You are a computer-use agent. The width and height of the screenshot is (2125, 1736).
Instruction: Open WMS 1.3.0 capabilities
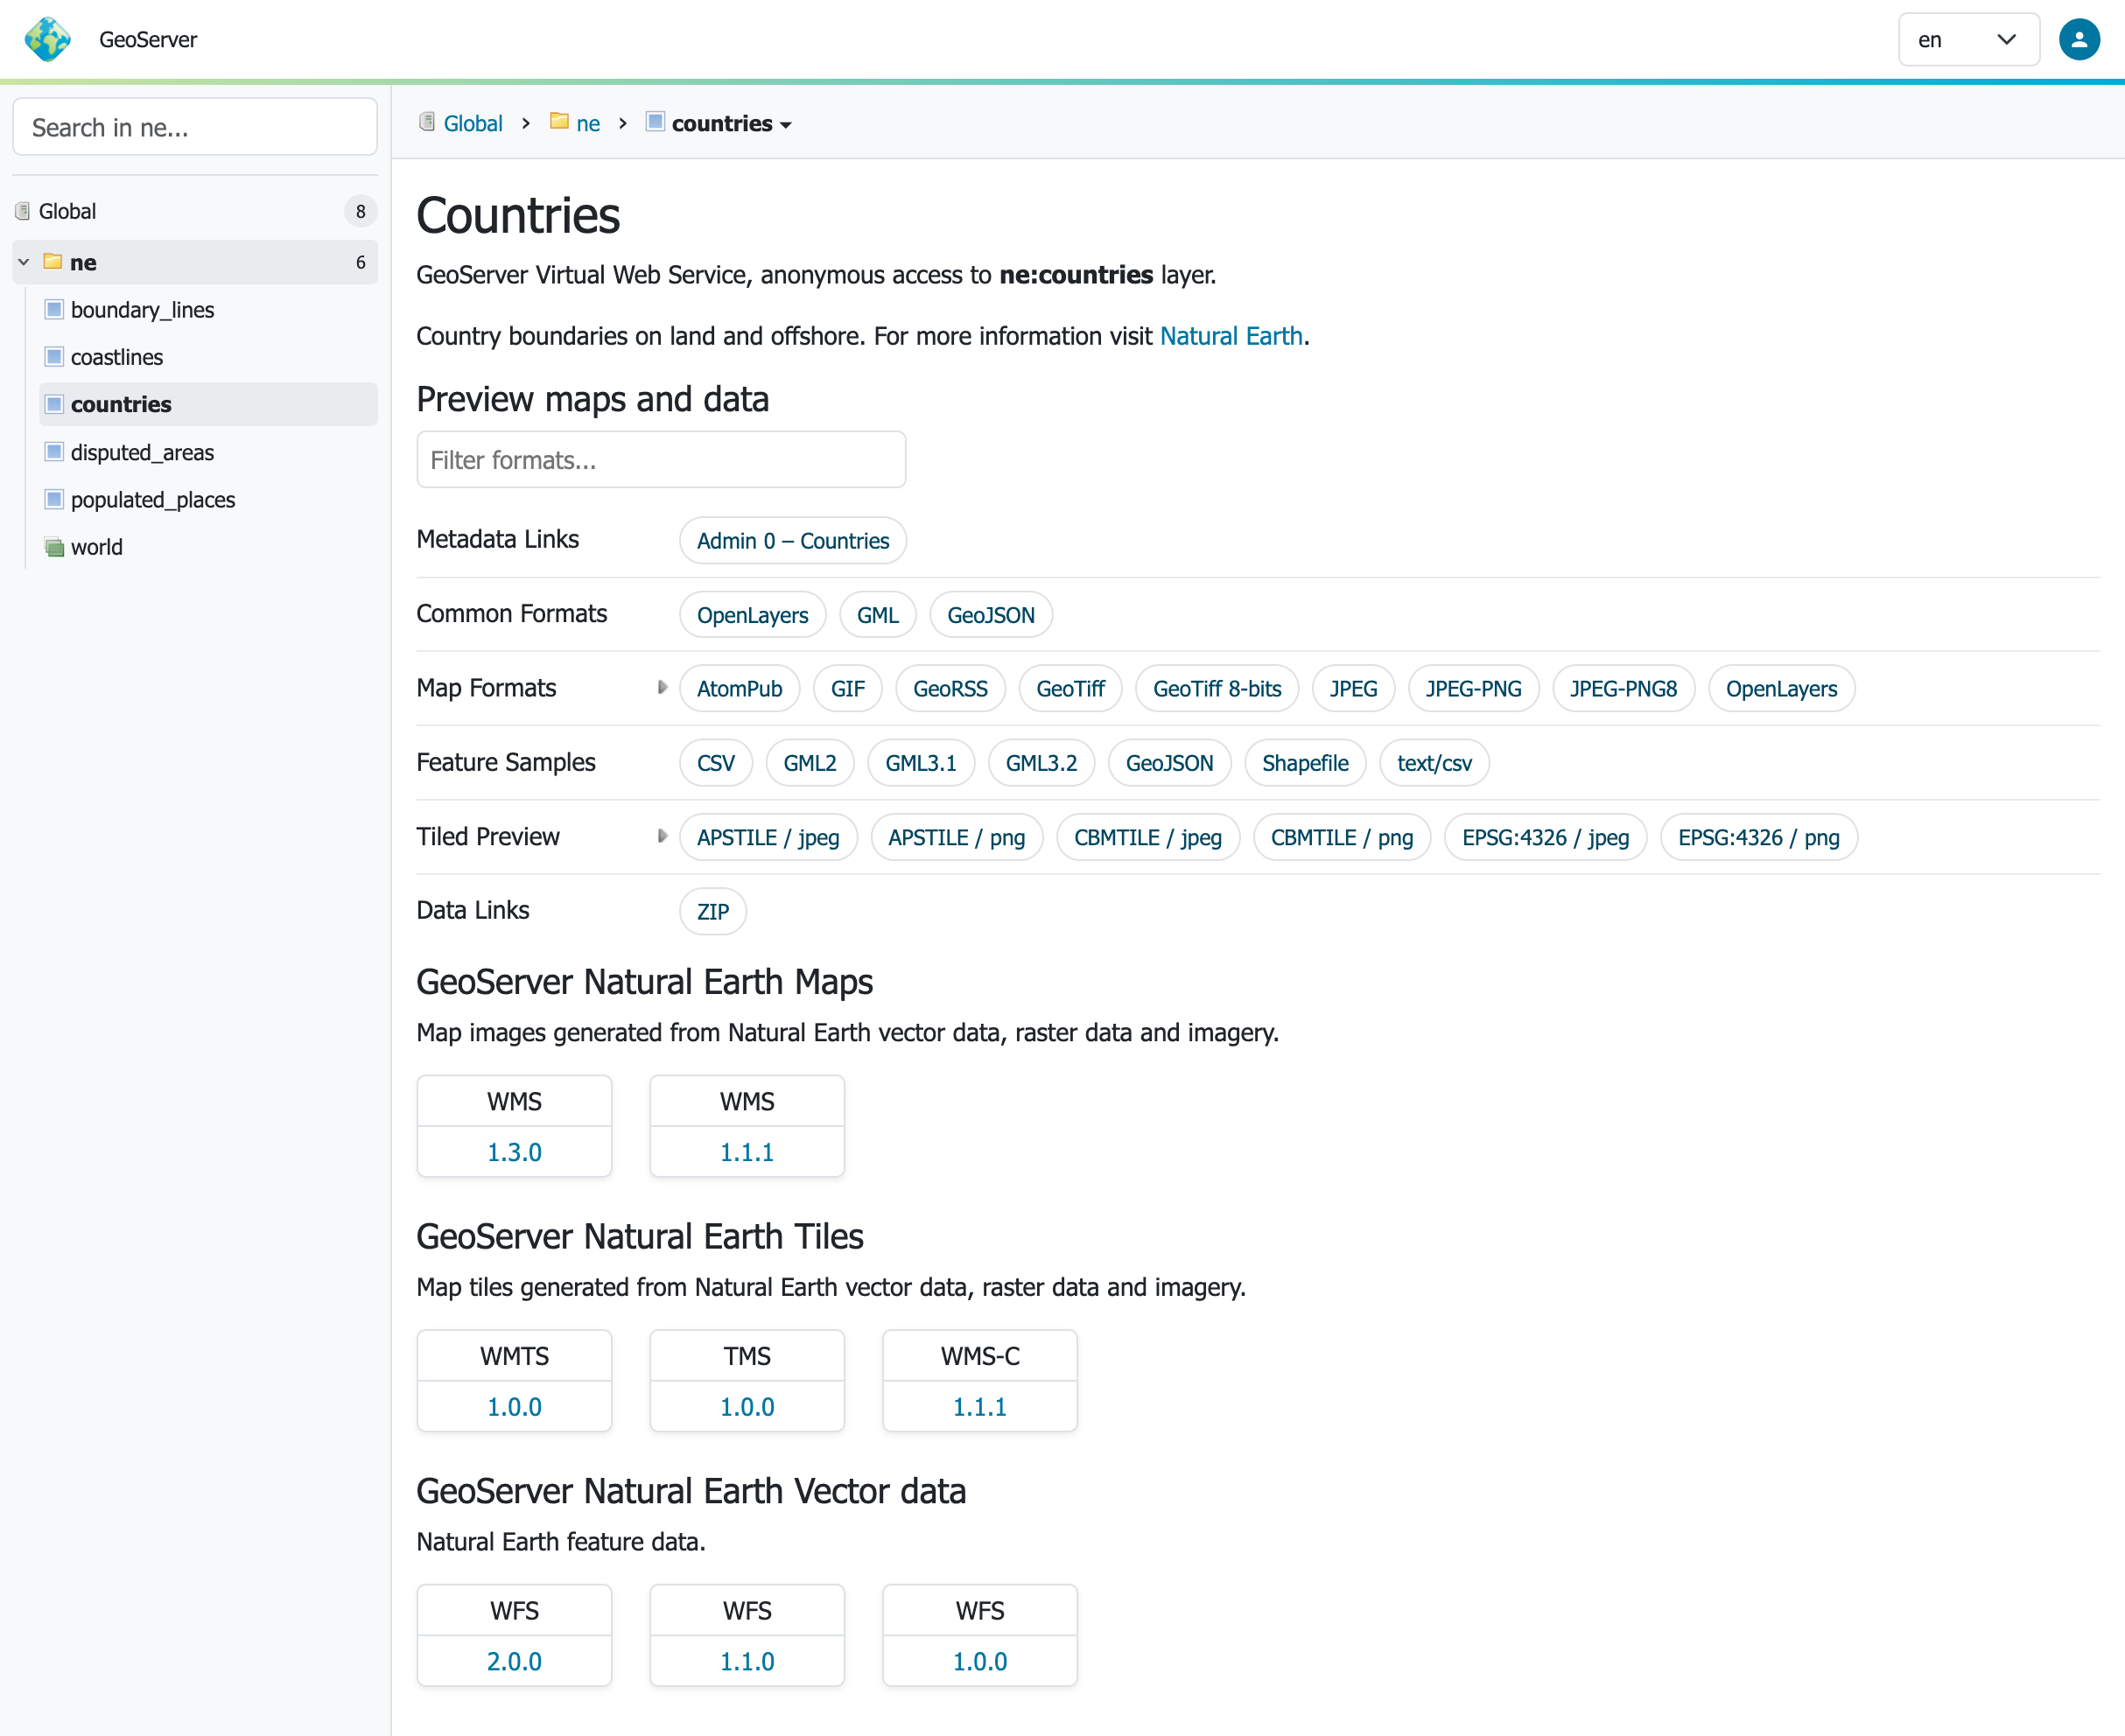[x=514, y=1152]
